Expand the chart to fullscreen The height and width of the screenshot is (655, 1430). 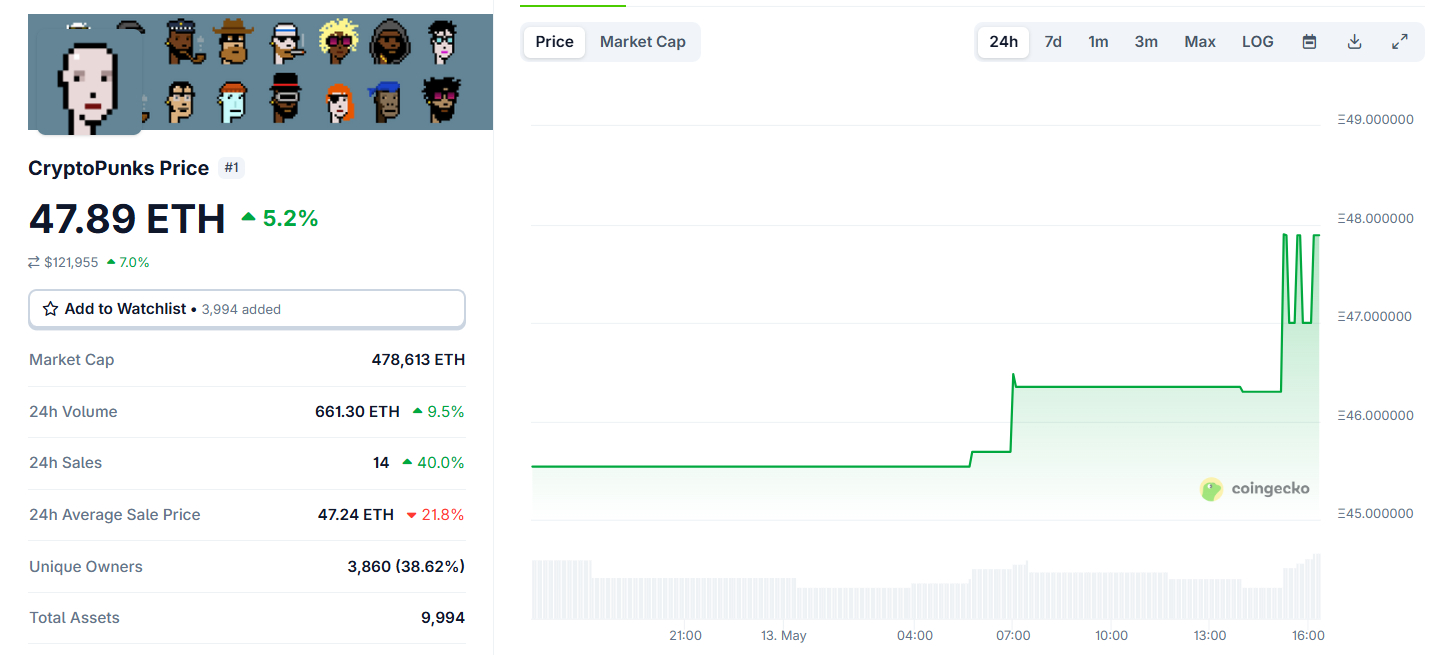1400,42
